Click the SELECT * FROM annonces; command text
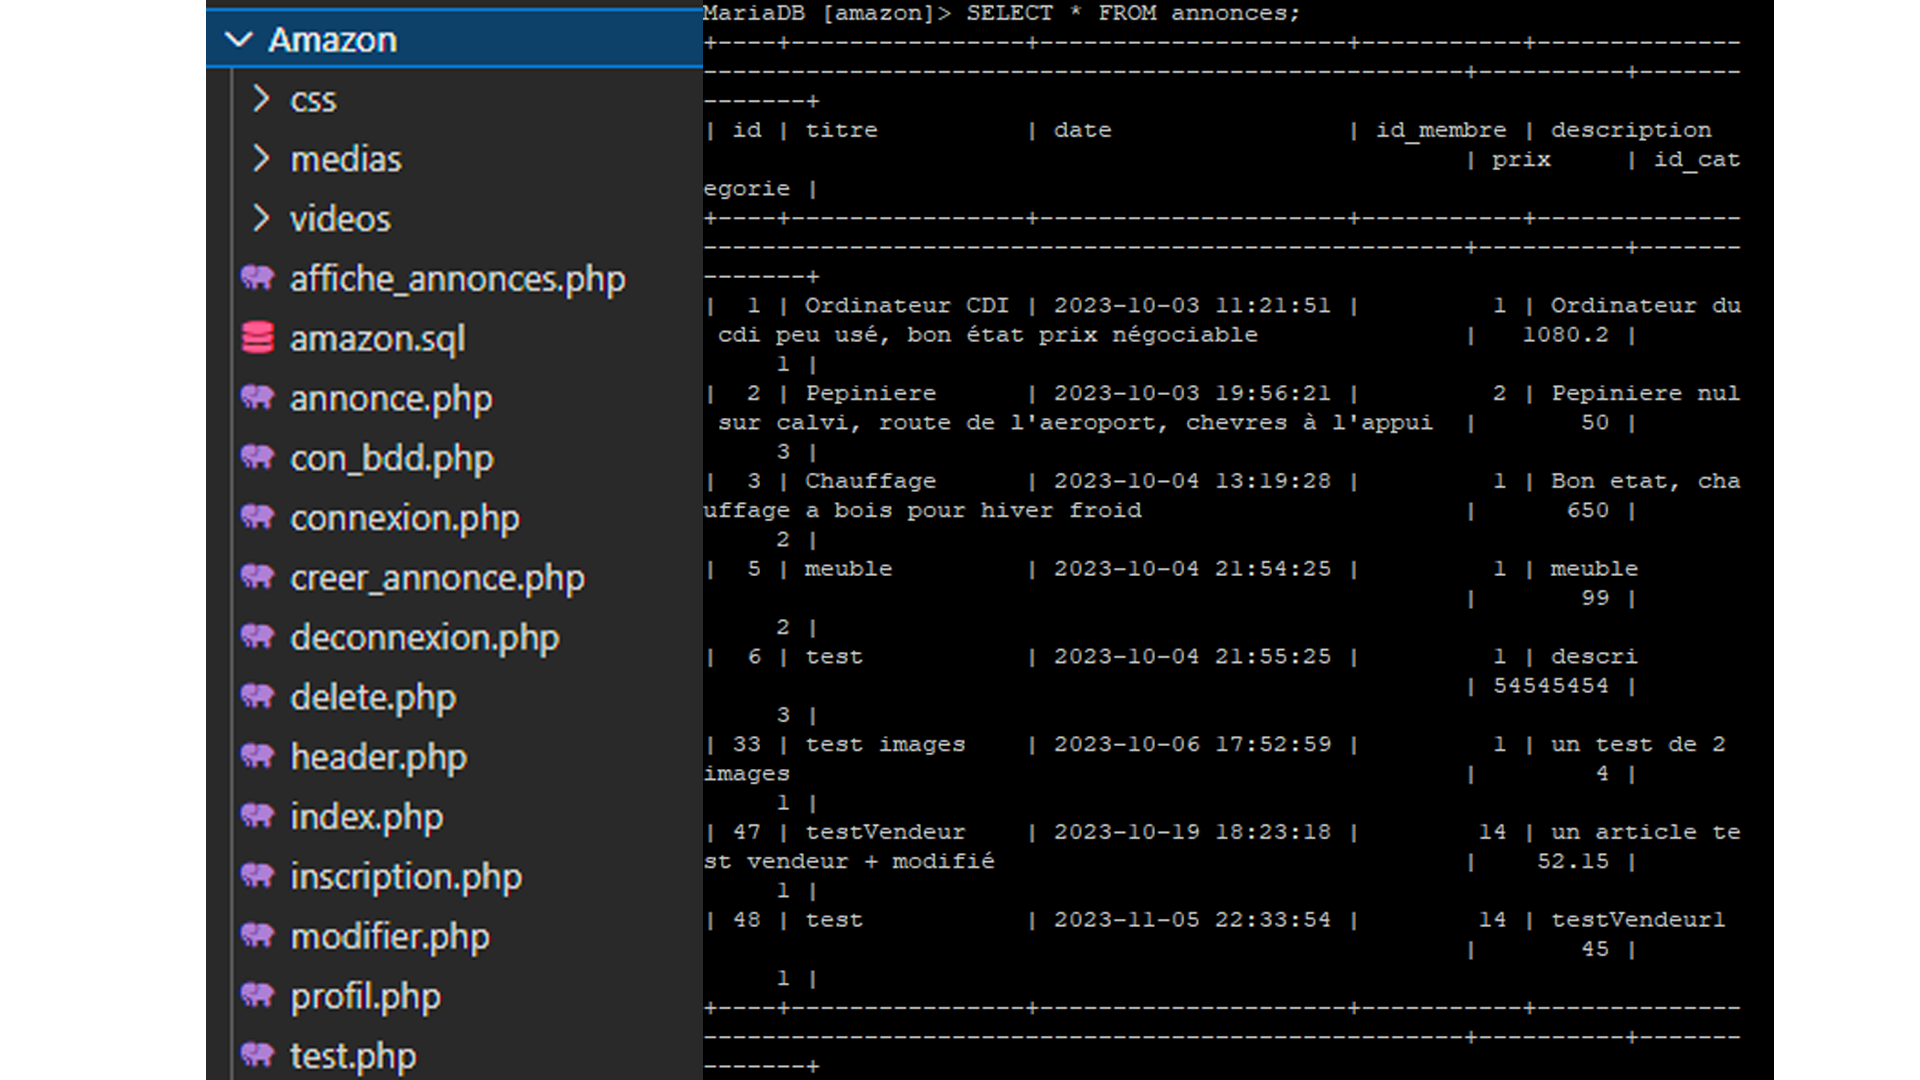This screenshot has height=1080, width=1920. pyautogui.click(x=1133, y=13)
